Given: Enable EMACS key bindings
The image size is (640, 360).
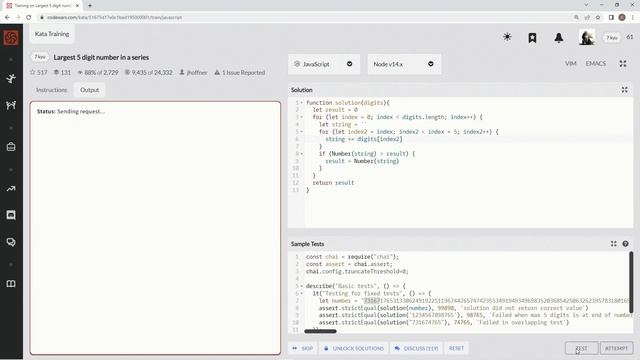Looking at the screenshot, I should tap(596, 64).
